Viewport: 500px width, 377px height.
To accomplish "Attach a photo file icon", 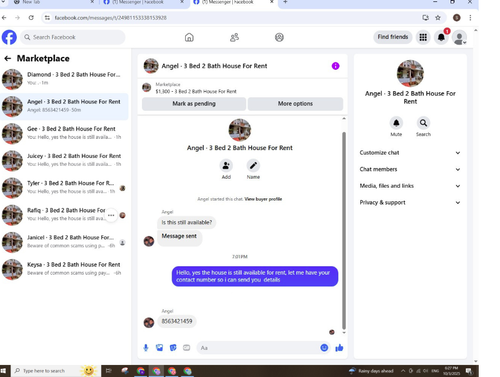I will click(159, 348).
